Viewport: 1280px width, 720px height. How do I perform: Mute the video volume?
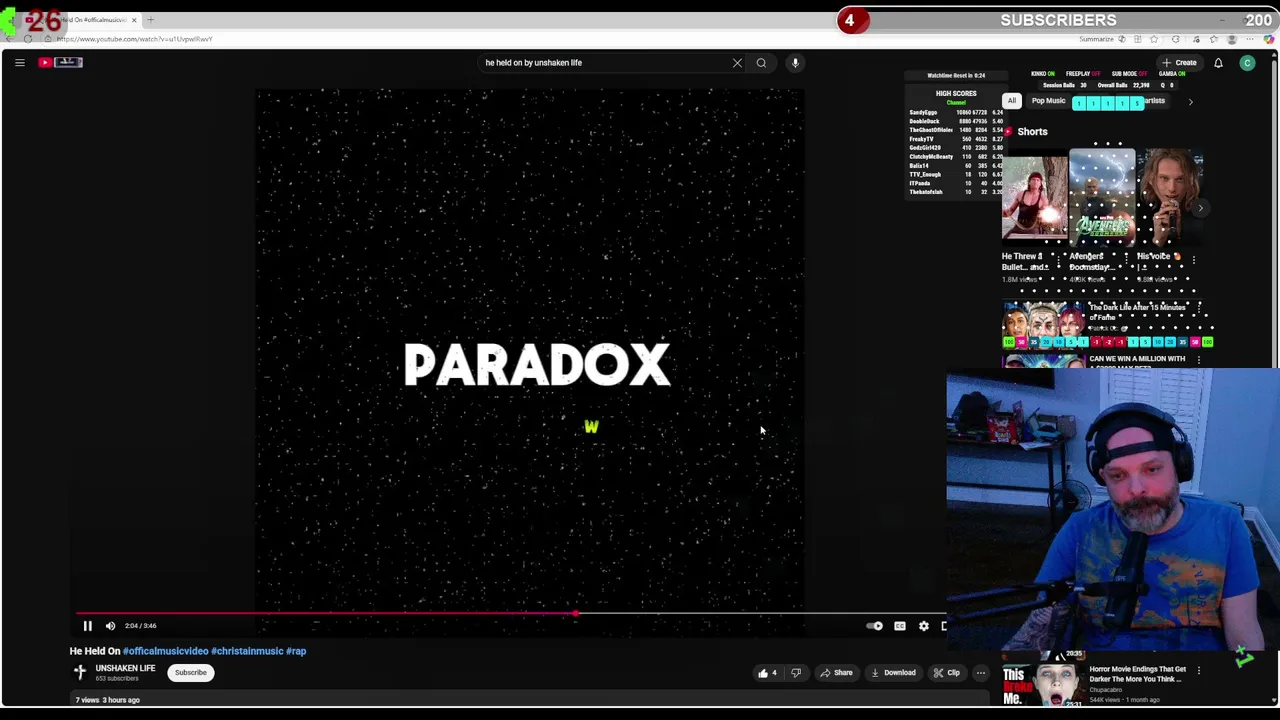point(110,626)
